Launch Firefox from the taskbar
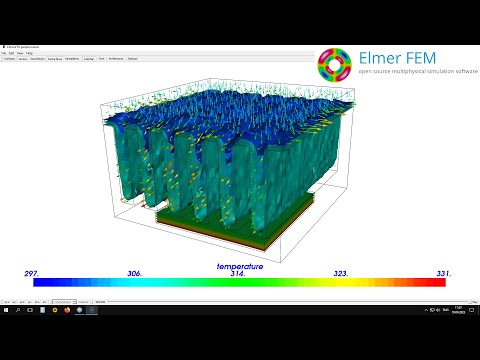Image resolution: width=480 pixels, height=360 pixels. click(x=67, y=310)
